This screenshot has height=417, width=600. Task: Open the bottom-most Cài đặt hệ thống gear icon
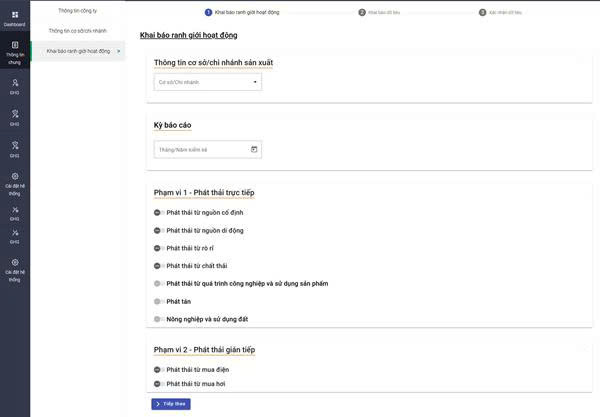click(15, 265)
